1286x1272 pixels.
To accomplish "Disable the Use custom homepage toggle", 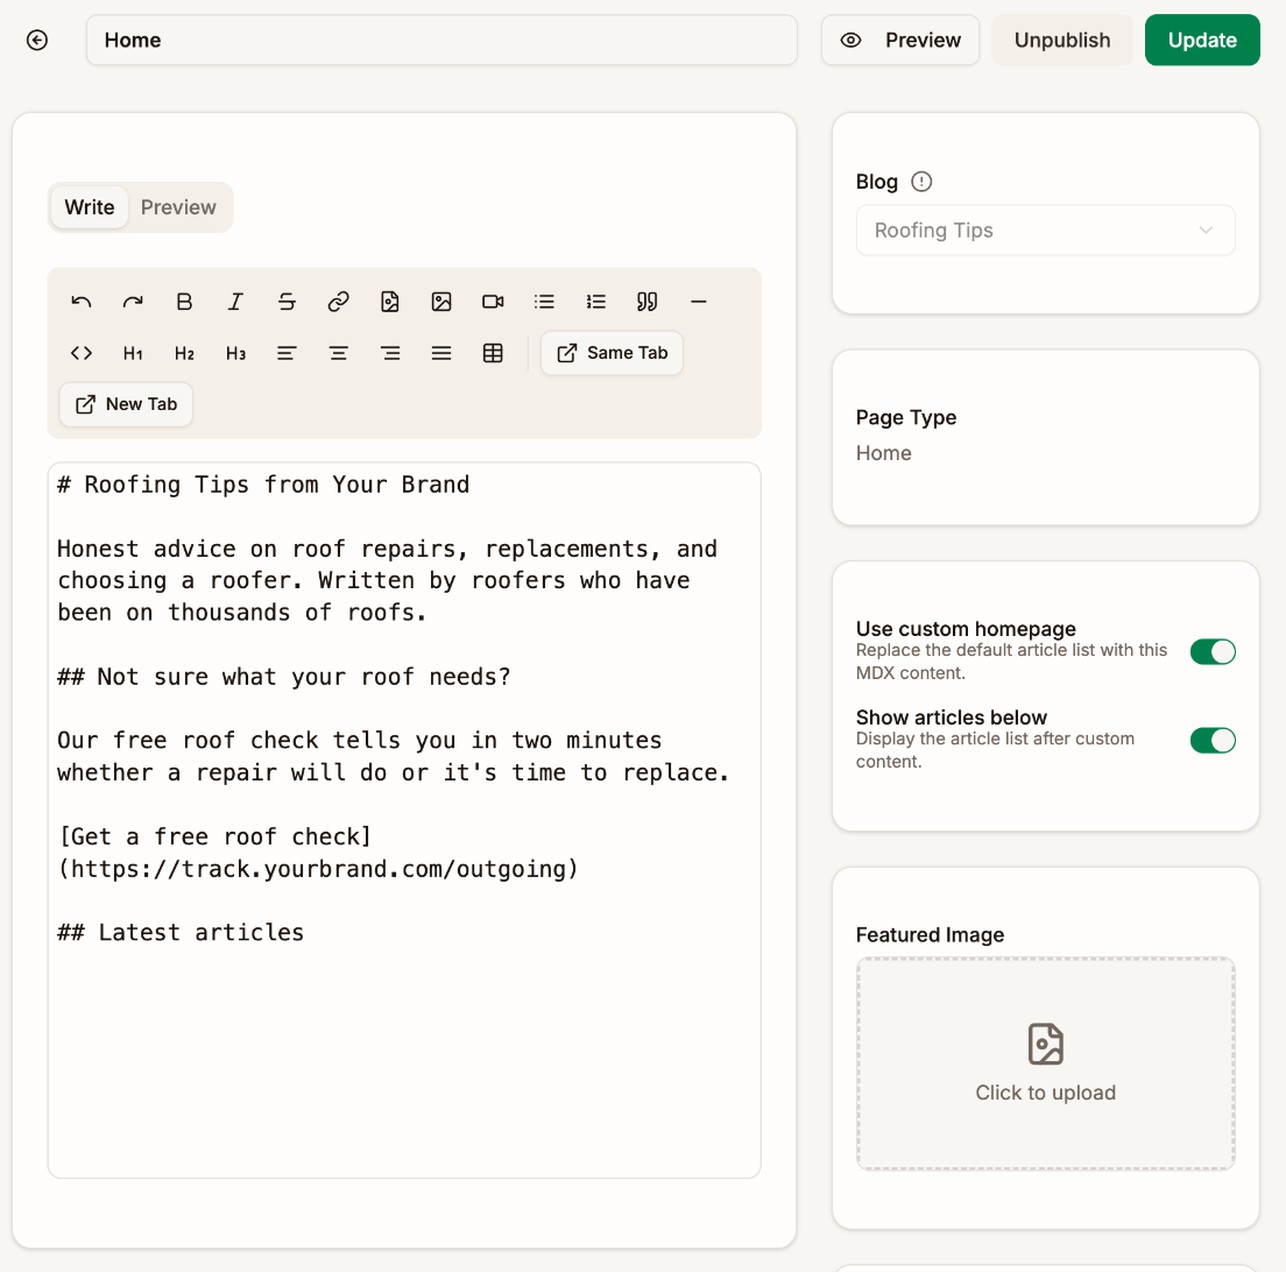I will (x=1213, y=651).
